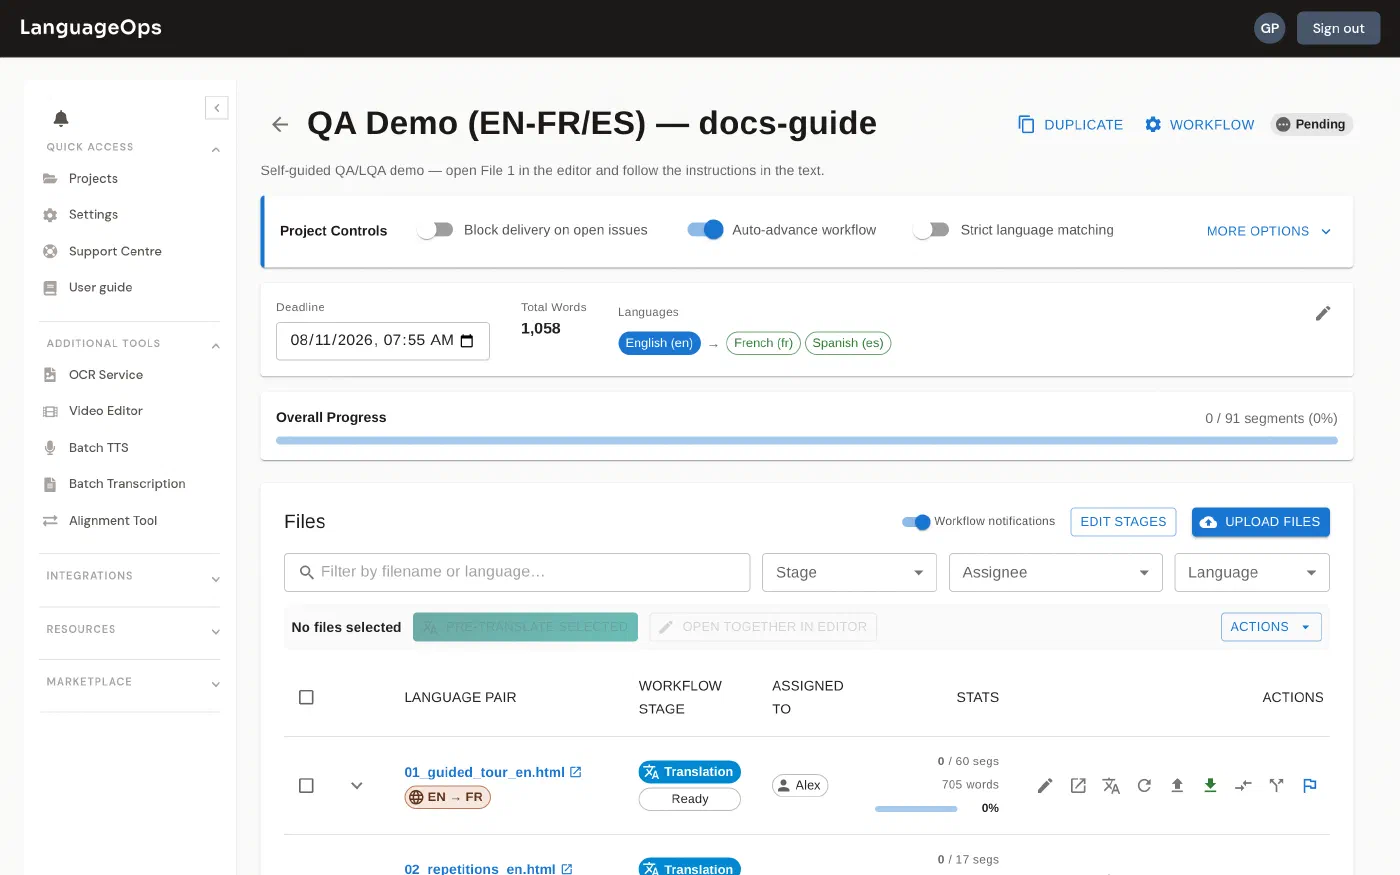Focus the filter by filename or language field
The width and height of the screenshot is (1400, 875).
(517, 572)
